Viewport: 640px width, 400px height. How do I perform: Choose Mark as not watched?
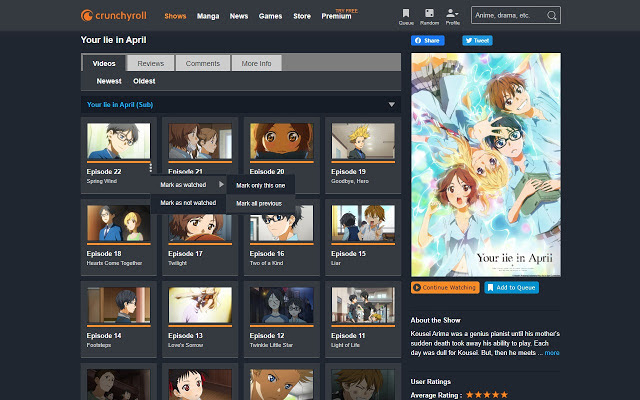[x=188, y=203]
